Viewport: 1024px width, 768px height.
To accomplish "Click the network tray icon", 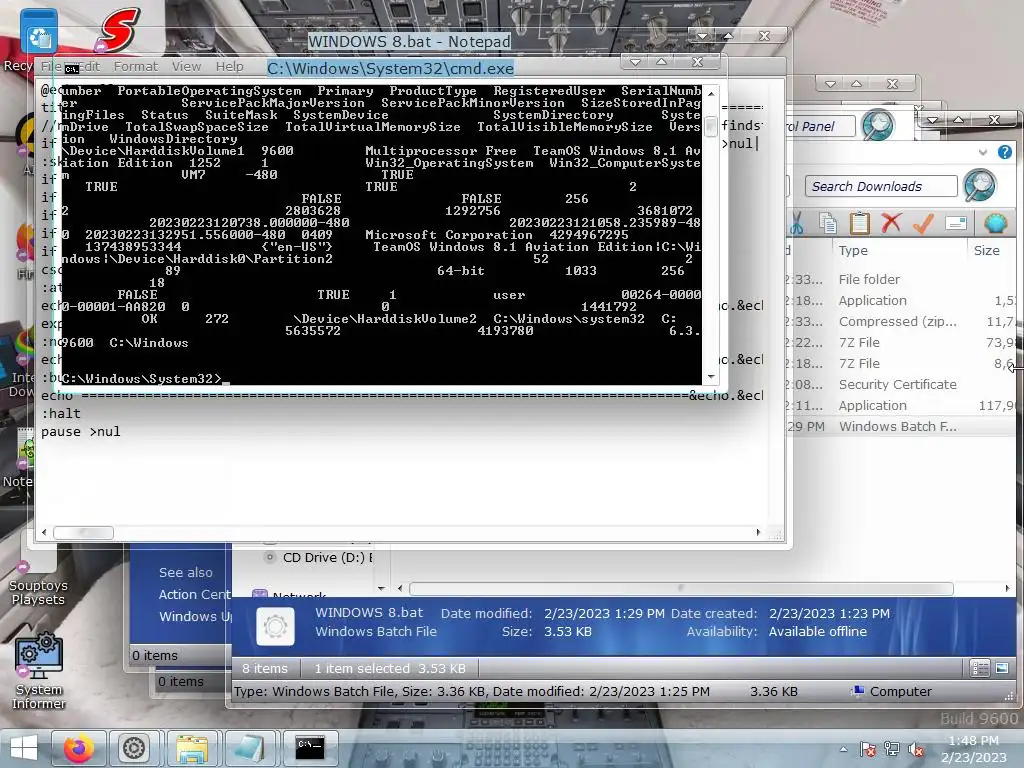I will pyautogui.click(x=891, y=749).
